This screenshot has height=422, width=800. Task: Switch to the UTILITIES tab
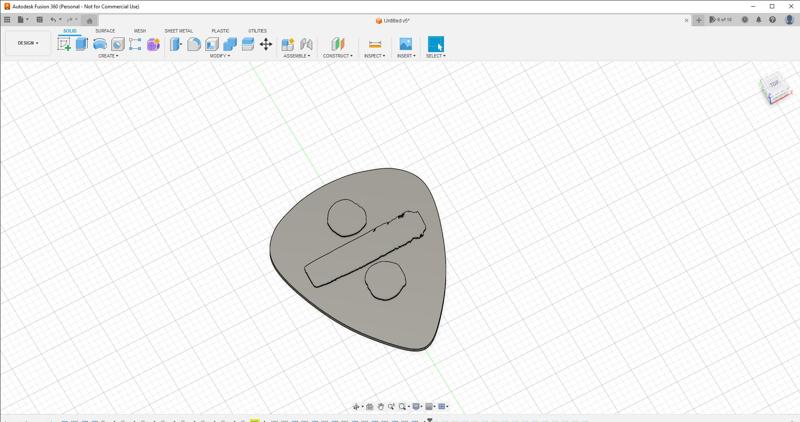tap(257, 31)
